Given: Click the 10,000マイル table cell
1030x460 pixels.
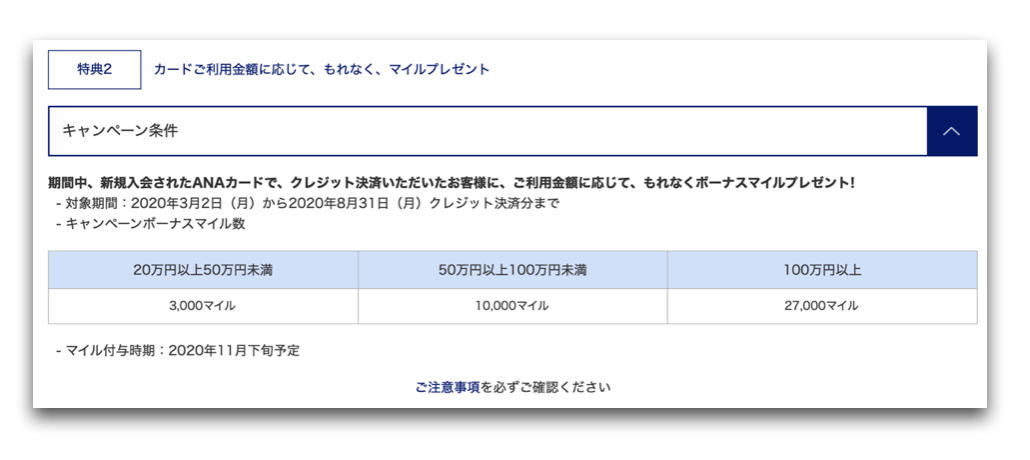Looking at the screenshot, I should (512, 306).
